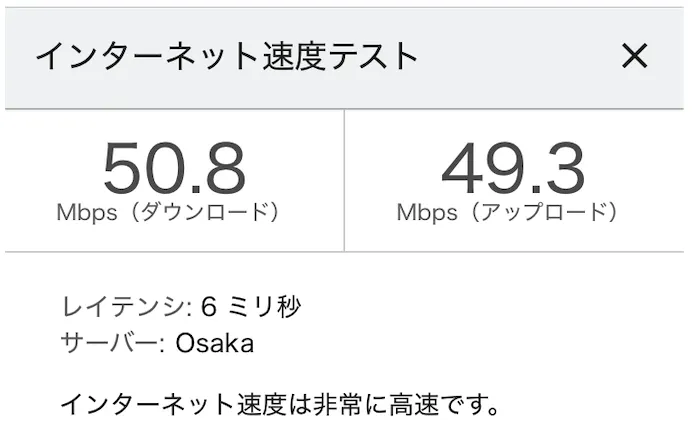Click the 49.3 upload speed value
Screen dimensions: 692x430
point(513,168)
